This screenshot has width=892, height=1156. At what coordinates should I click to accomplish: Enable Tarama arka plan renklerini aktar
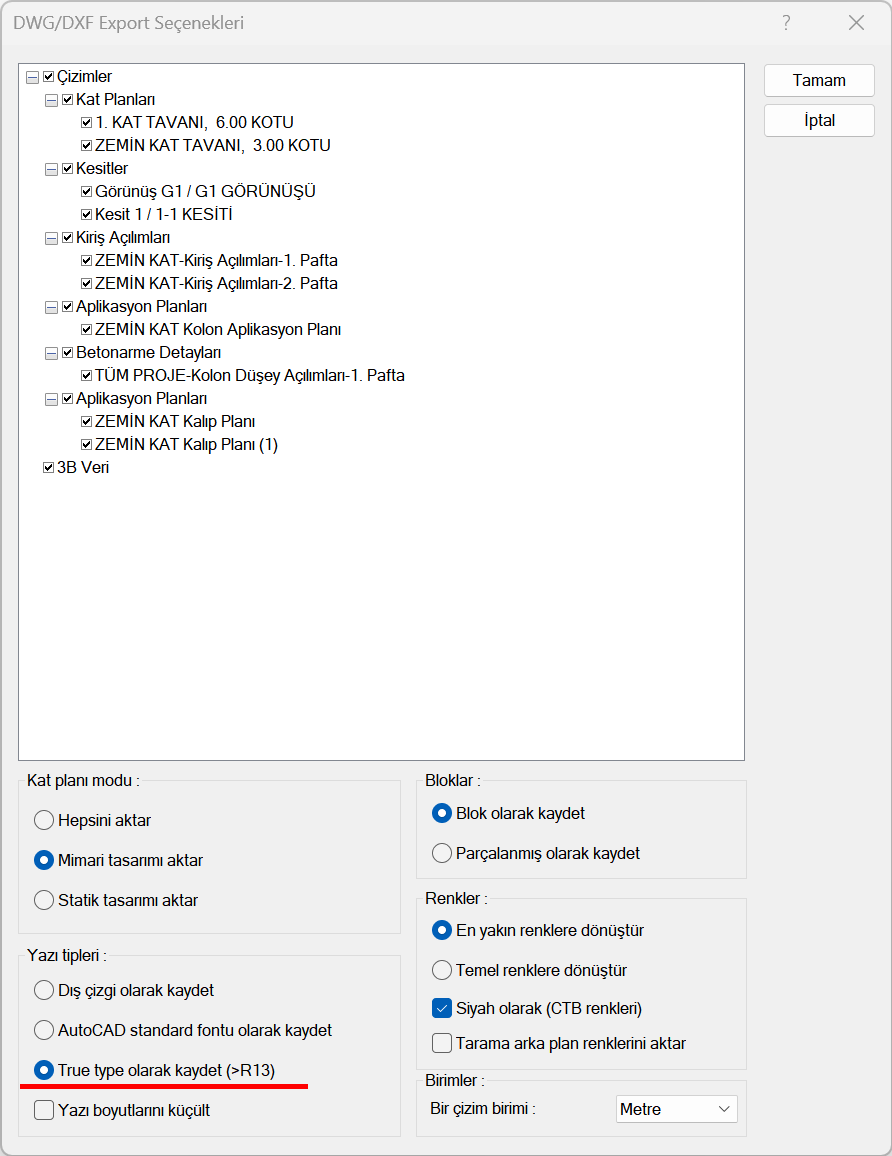click(442, 1043)
